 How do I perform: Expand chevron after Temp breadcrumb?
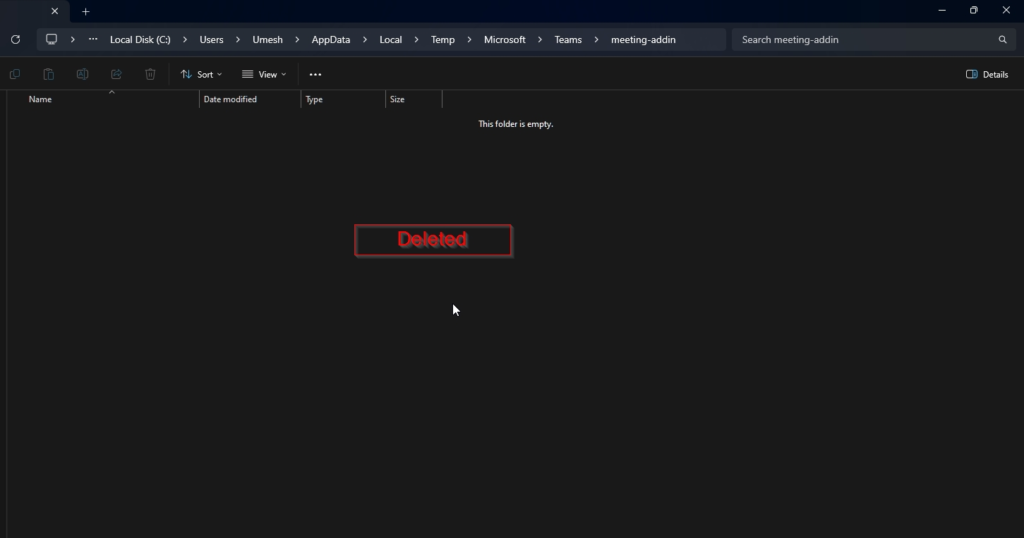click(469, 39)
